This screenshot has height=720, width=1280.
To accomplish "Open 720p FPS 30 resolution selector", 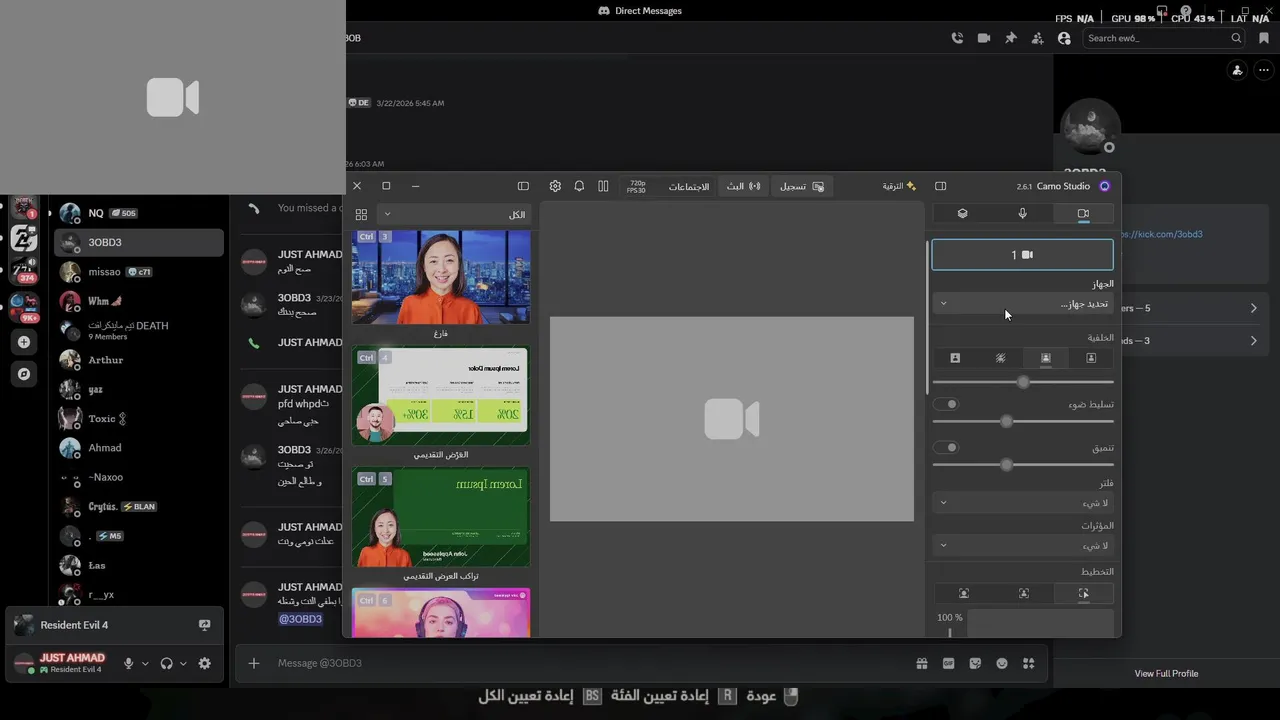I will [637, 186].
